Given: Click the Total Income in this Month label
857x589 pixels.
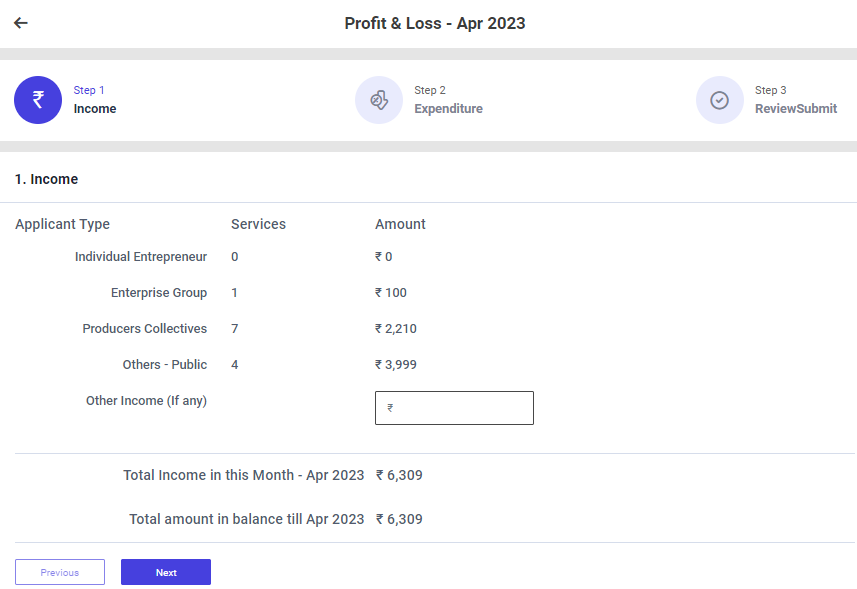Looking at the screenshot, I should coord(243,476).
